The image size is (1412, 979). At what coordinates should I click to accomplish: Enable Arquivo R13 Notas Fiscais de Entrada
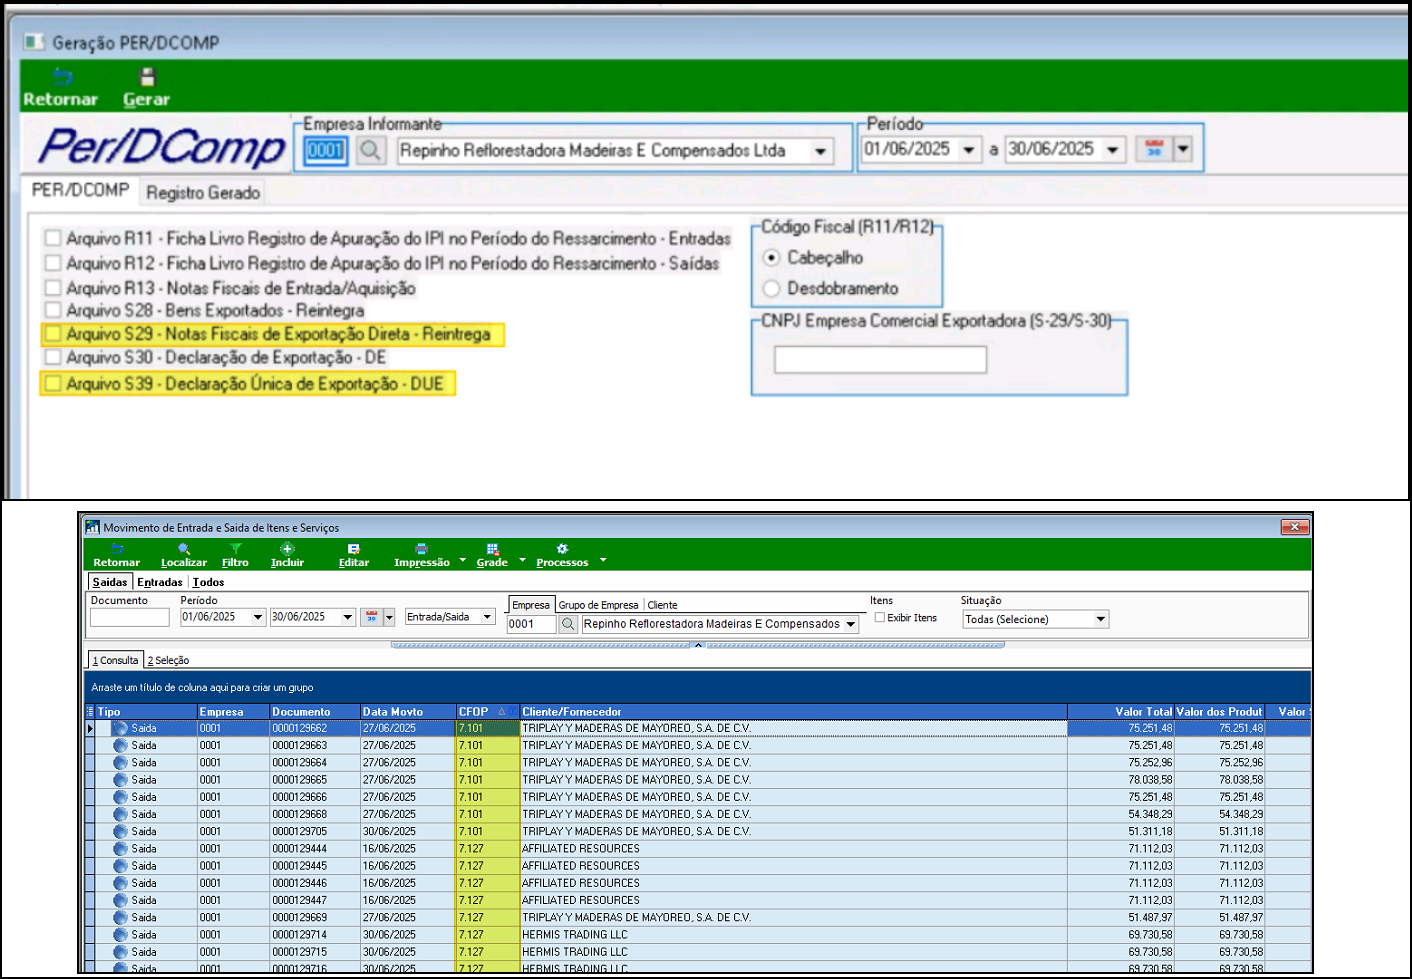coord(53,288)
